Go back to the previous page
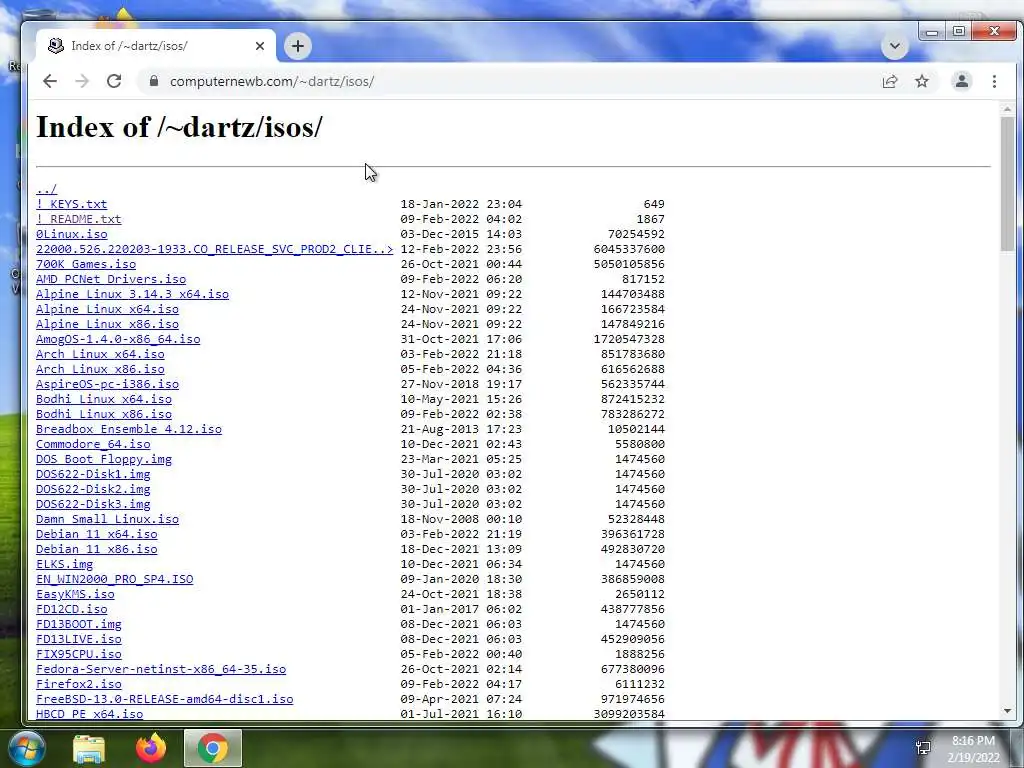The image size is (1024, 768). point(50,81)
